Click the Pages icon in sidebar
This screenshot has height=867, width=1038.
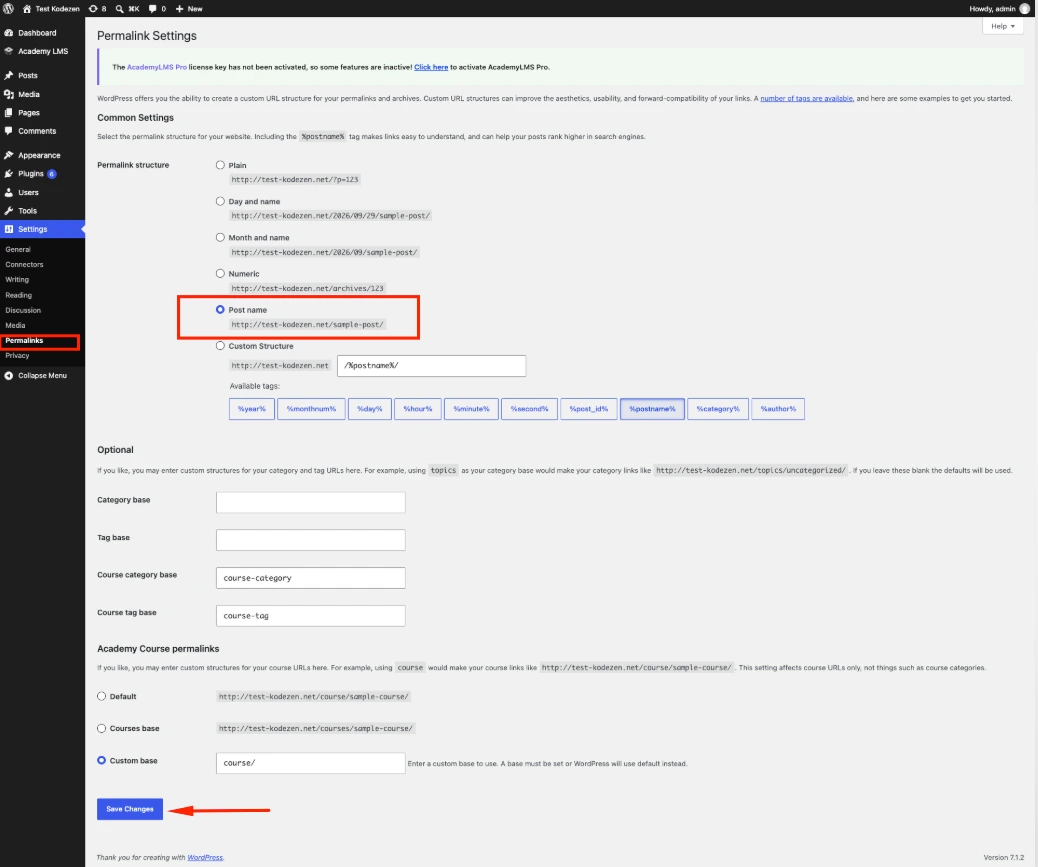(9, 113)
